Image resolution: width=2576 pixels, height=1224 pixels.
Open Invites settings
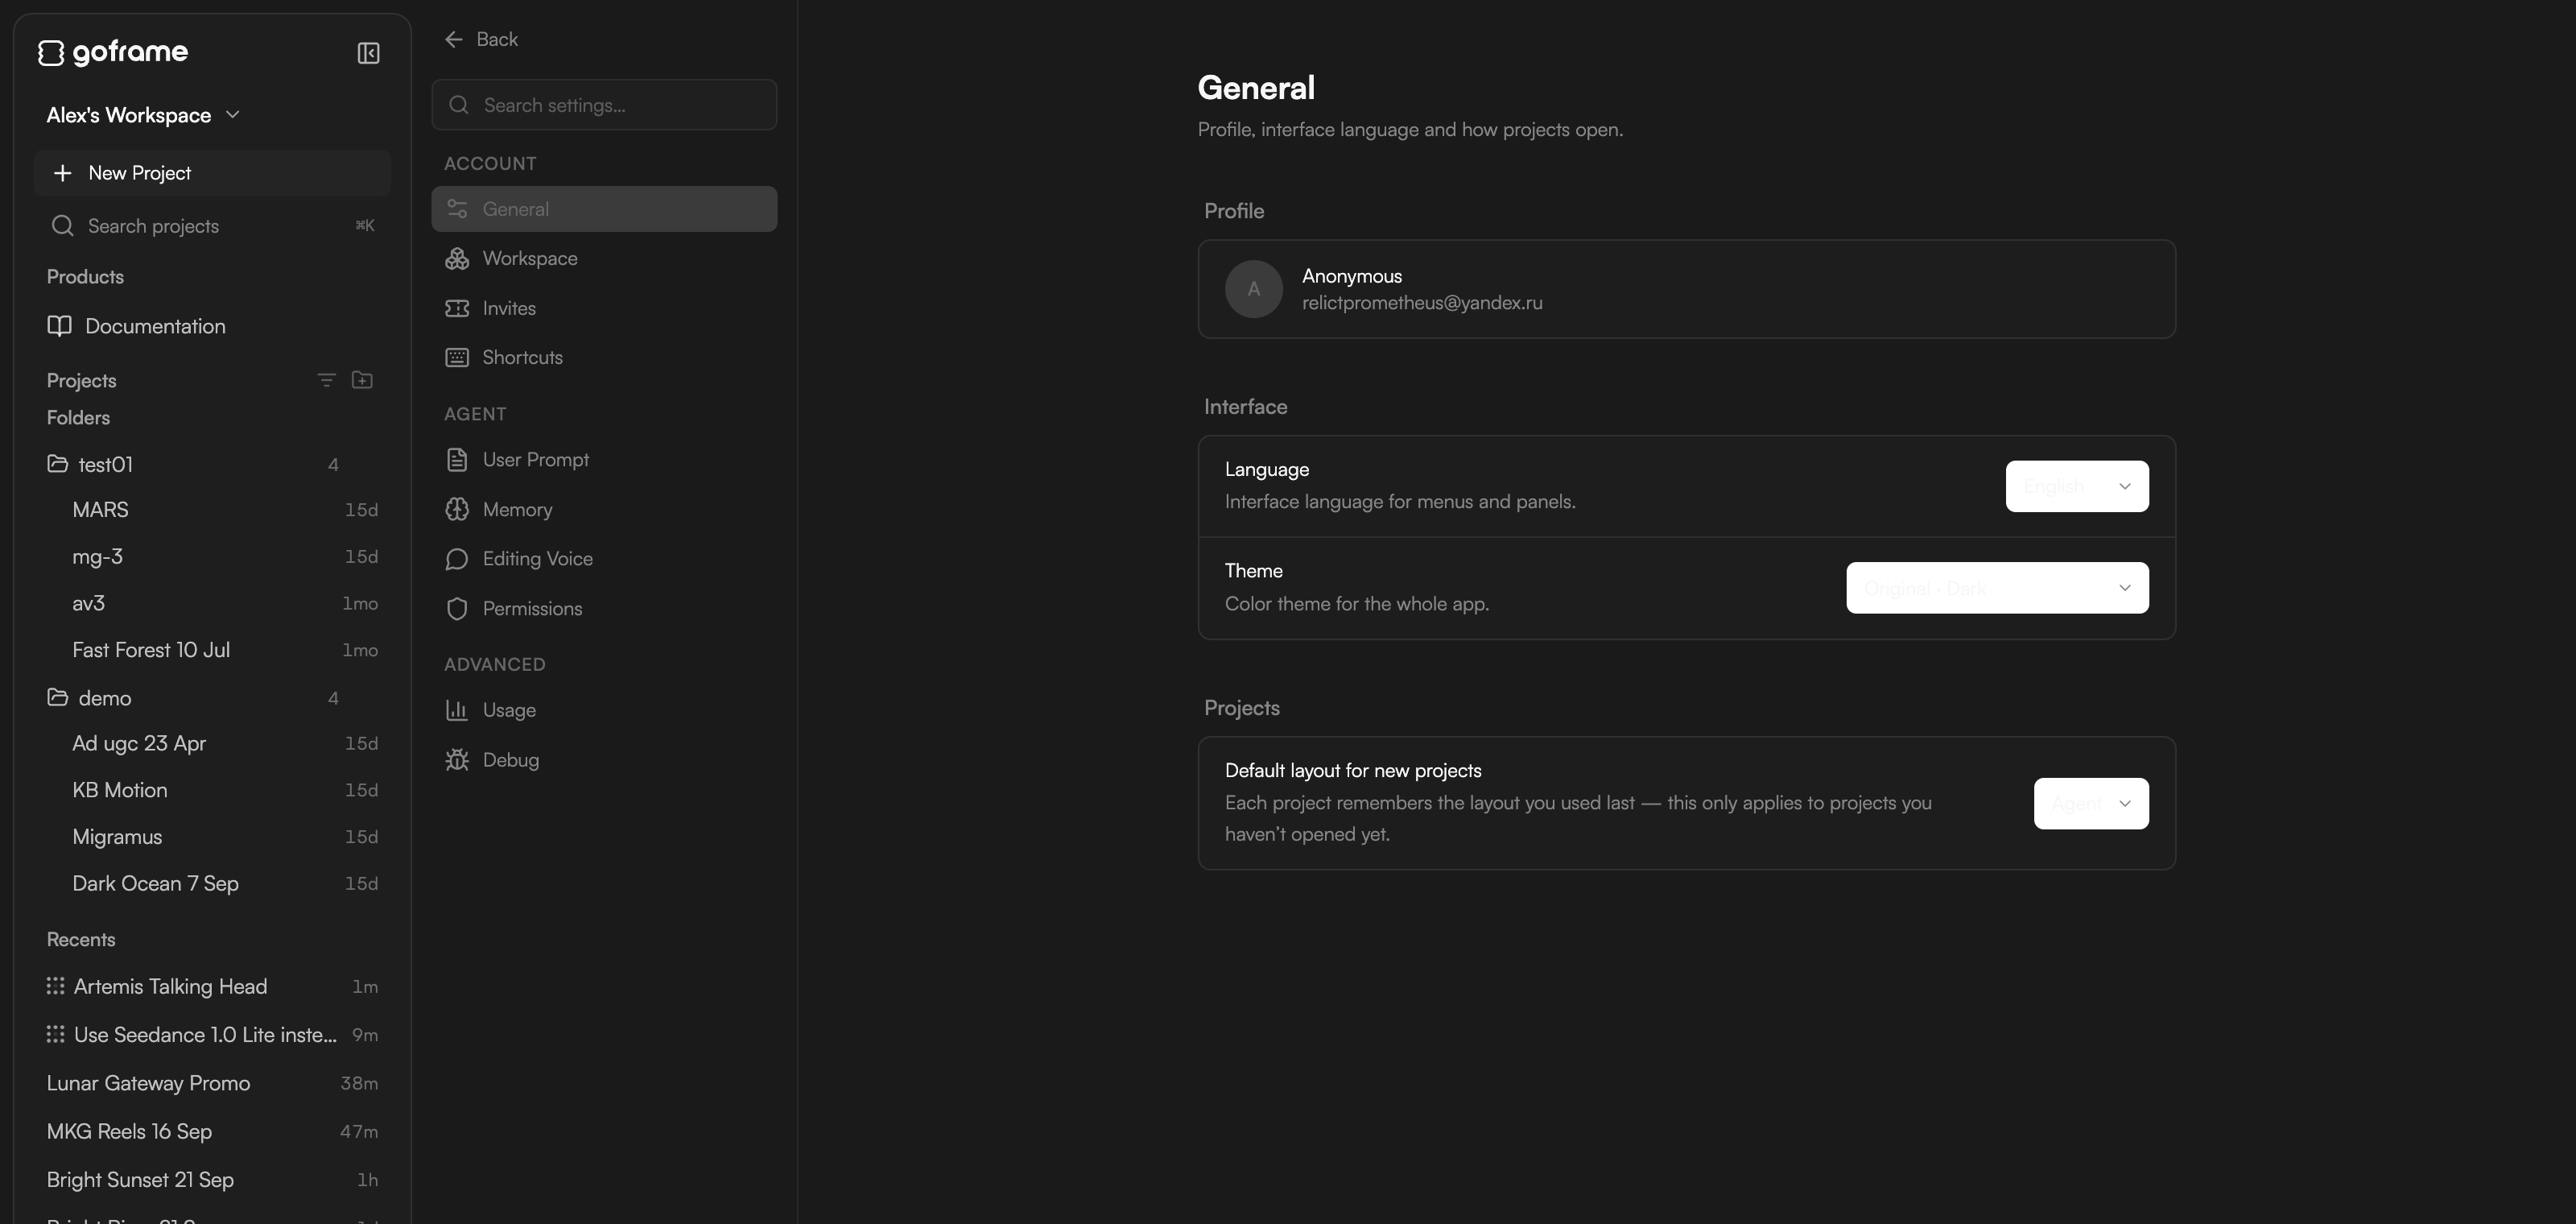pos(604,308)
